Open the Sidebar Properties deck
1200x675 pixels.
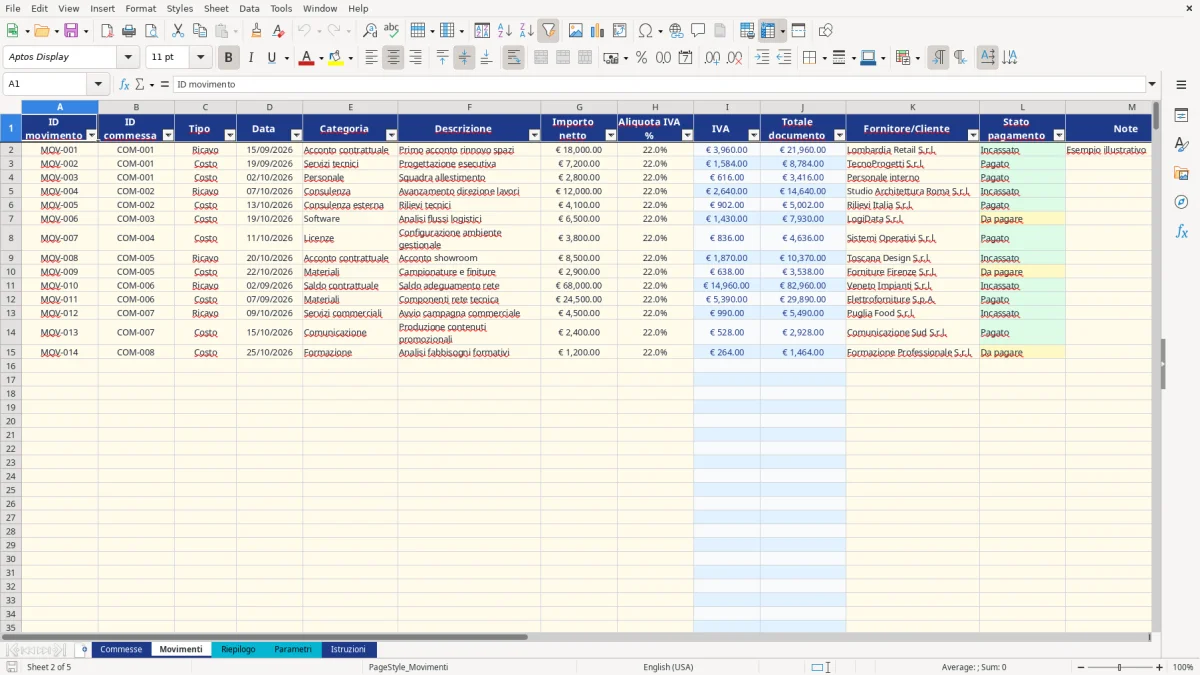pos(1181,116)
